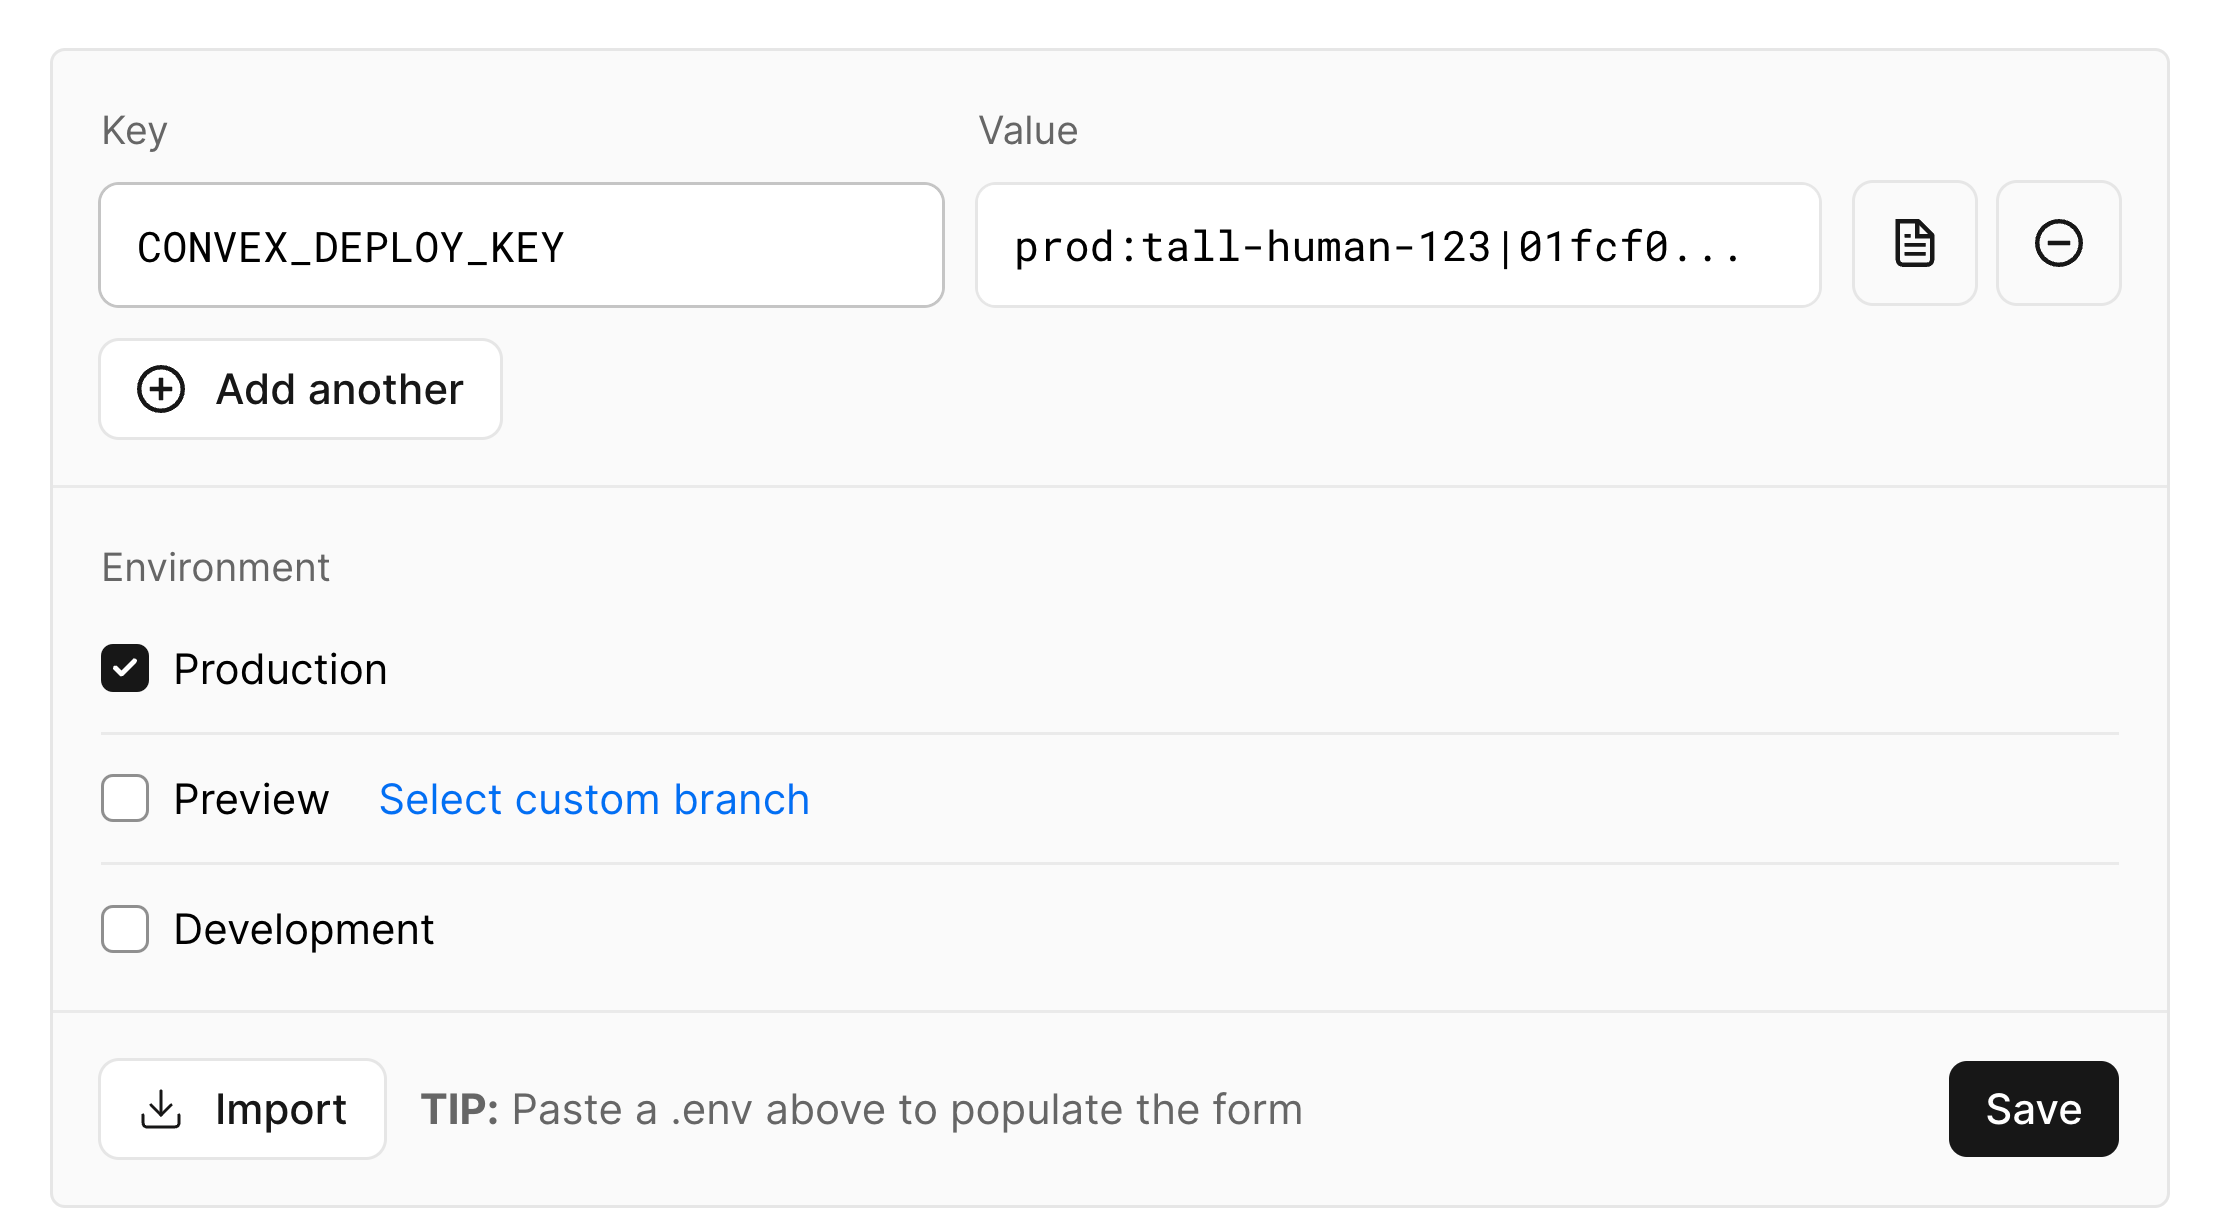2224x1228 pixels.
Task: Uncheck the Production environment checkbox
Action: tap(125, 668)
